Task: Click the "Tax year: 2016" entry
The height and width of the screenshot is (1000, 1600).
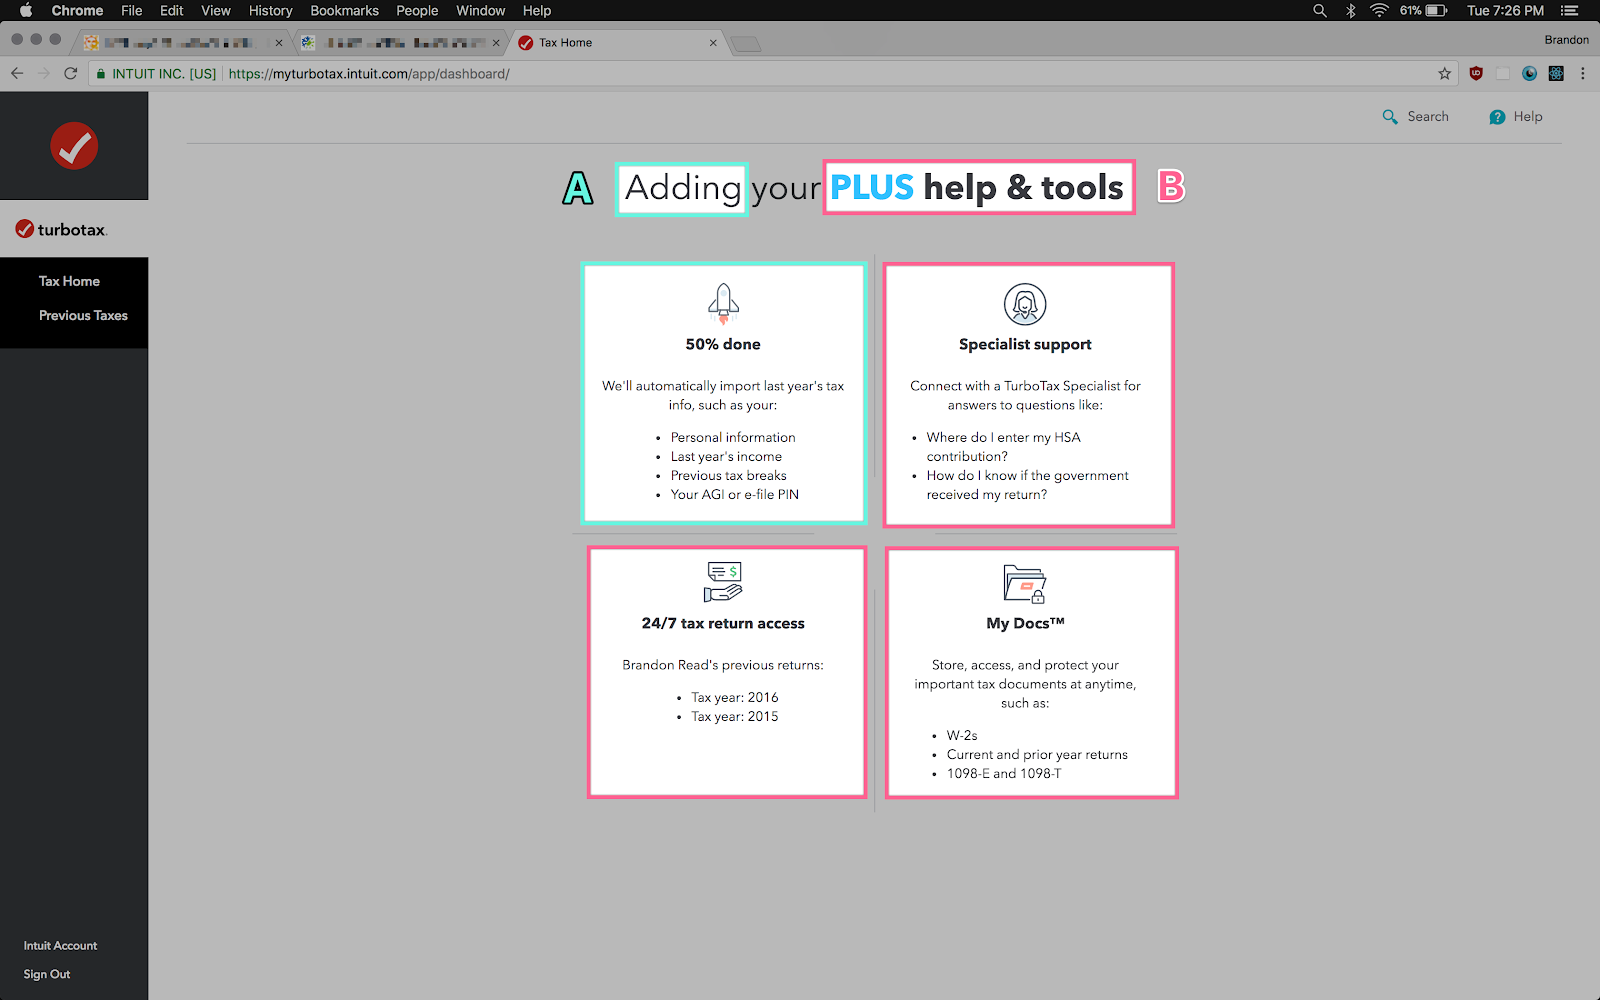Action: click(x=734, y=697)
